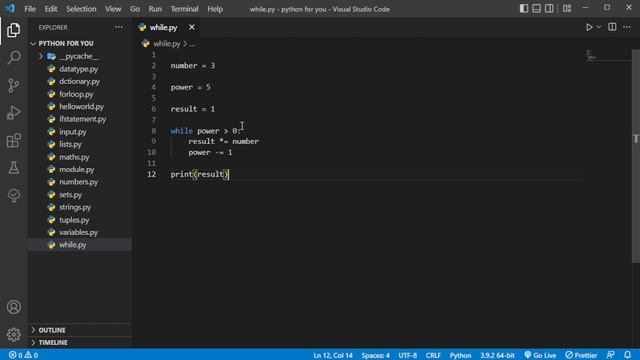
Task: Open the Explorer view in activity bar
Action: [13, 30]
